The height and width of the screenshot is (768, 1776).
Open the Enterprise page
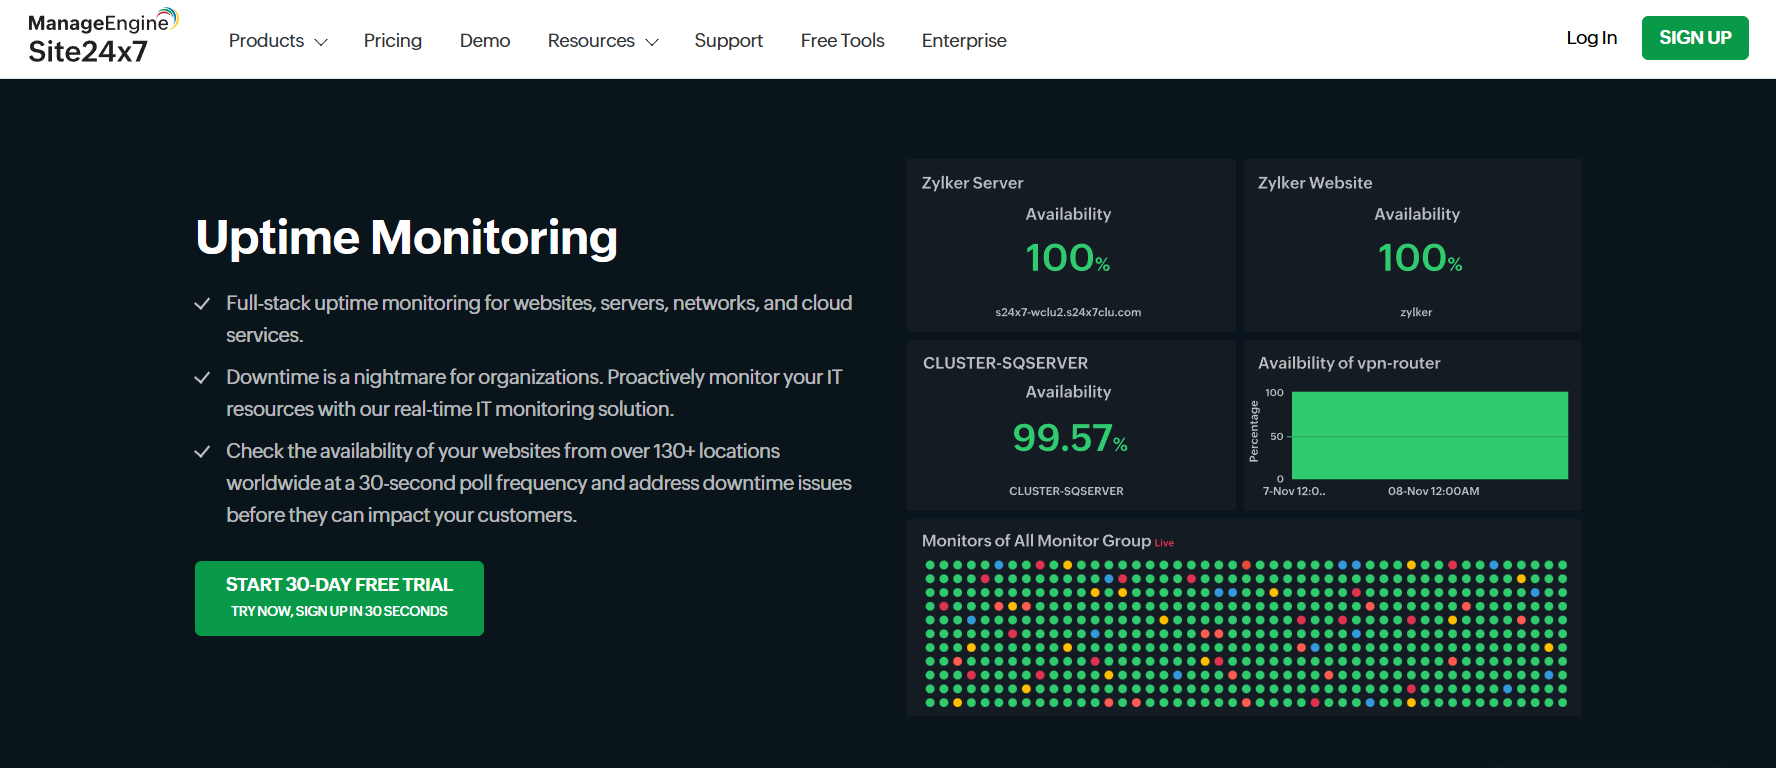964,41
